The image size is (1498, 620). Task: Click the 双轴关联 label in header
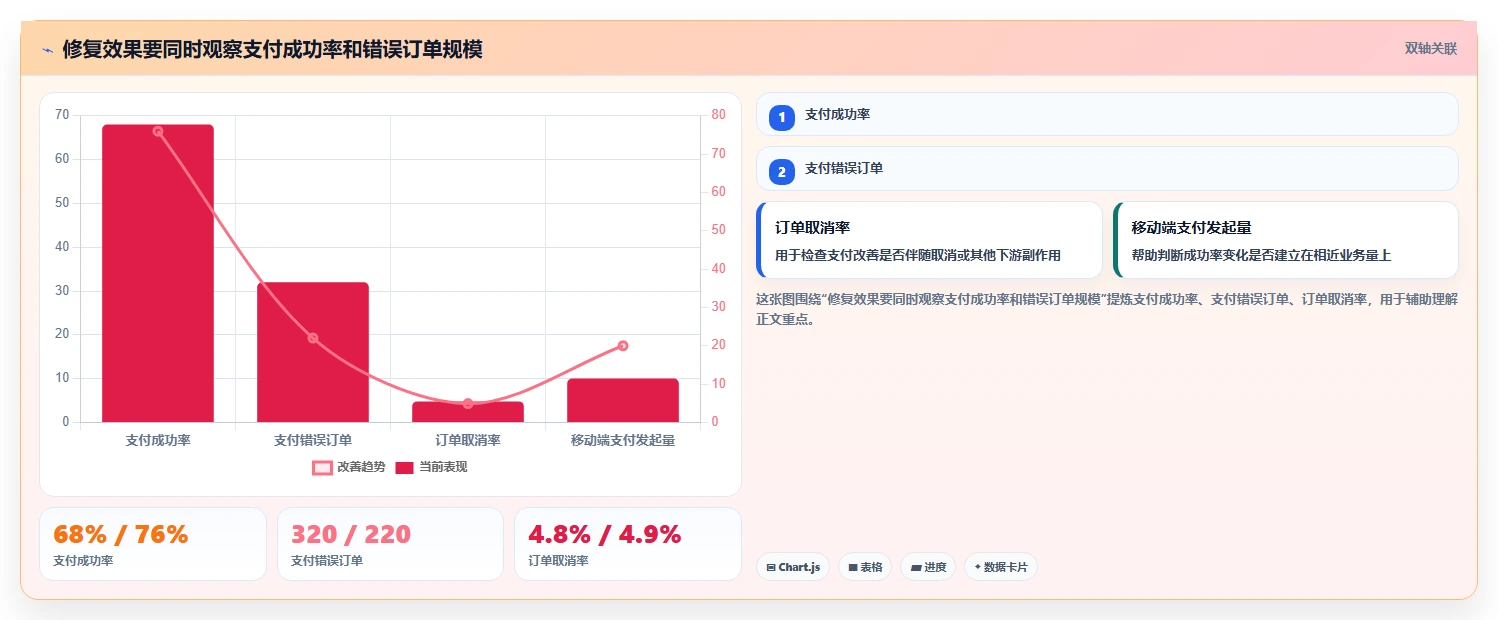coord(1431,48)
